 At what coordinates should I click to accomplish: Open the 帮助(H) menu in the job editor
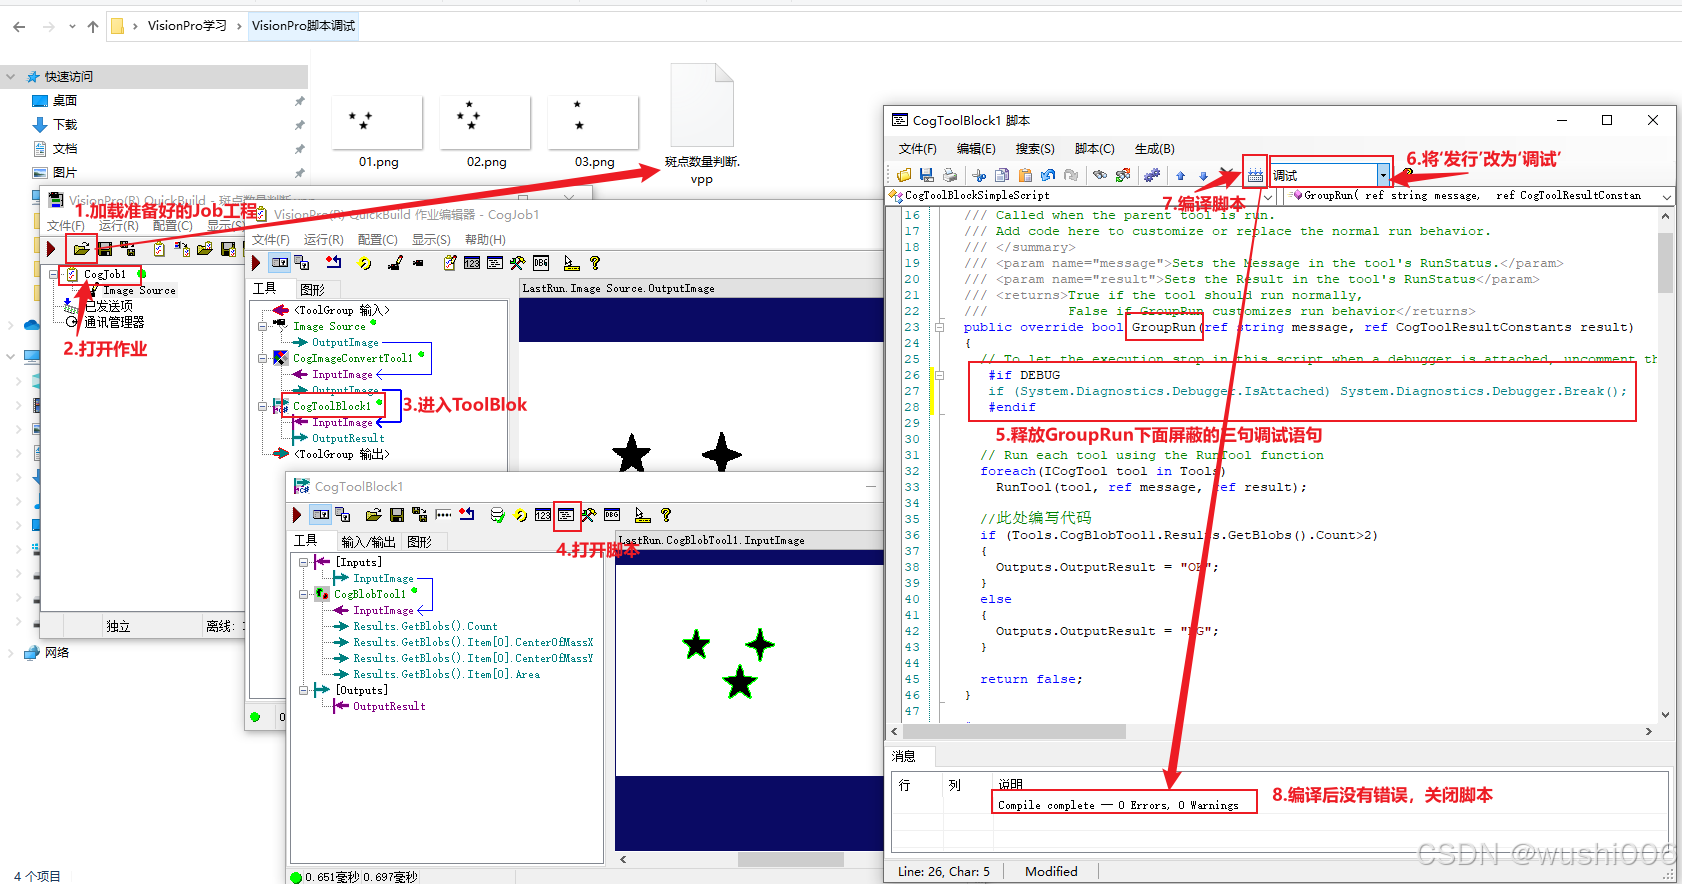[x=485, y=240]
